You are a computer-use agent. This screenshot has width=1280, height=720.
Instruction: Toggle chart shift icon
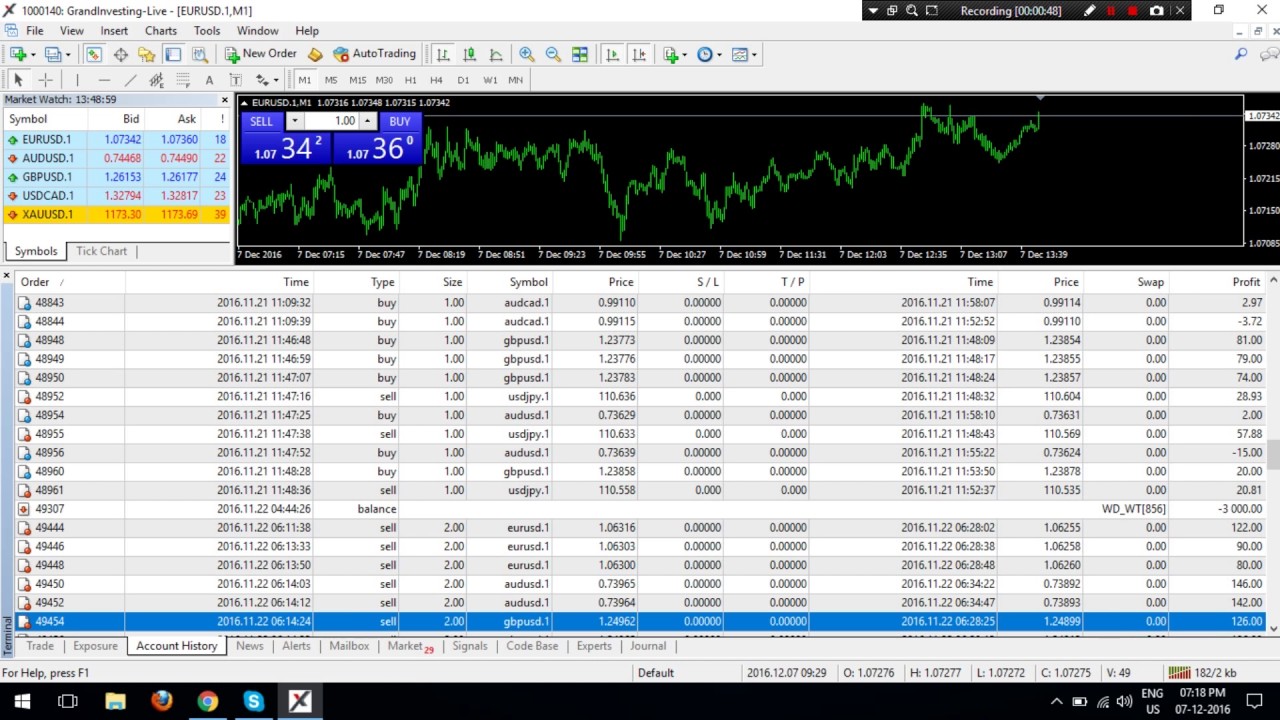639,55
